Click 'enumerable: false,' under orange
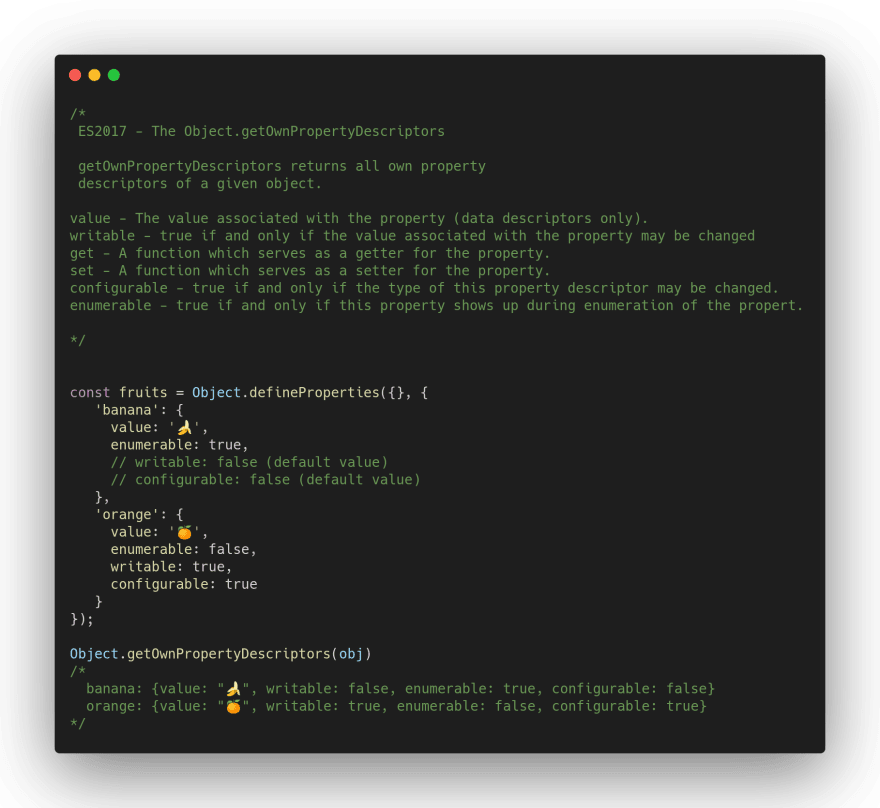 tap(184, 549)
